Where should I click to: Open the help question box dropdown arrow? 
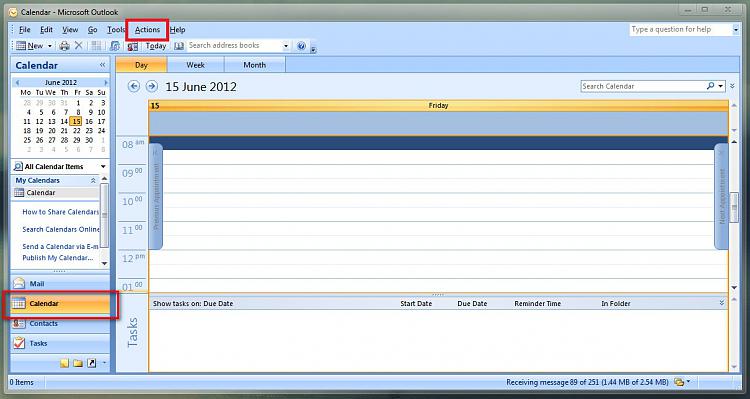click(x=736, y=30)
